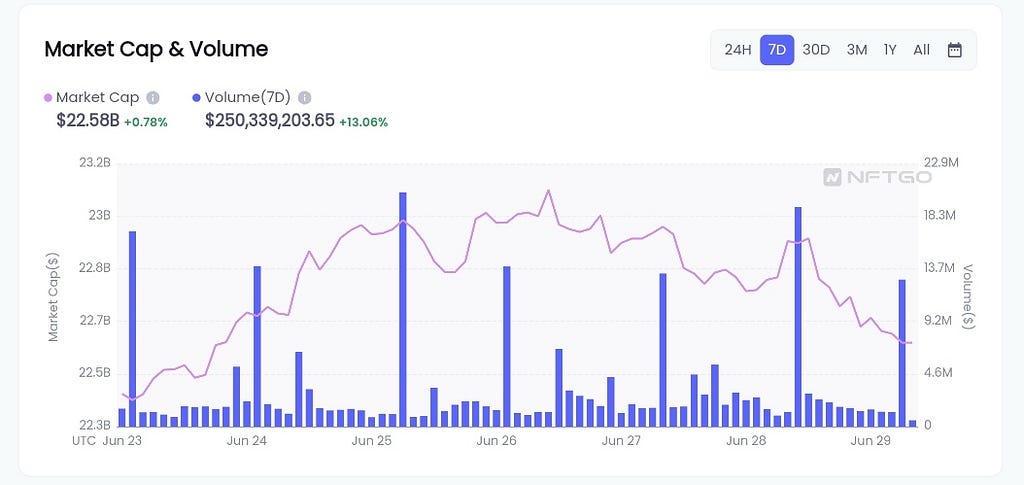
Task: Click the tall volume bar on Jun 23
Action: (x=132, y=329)
